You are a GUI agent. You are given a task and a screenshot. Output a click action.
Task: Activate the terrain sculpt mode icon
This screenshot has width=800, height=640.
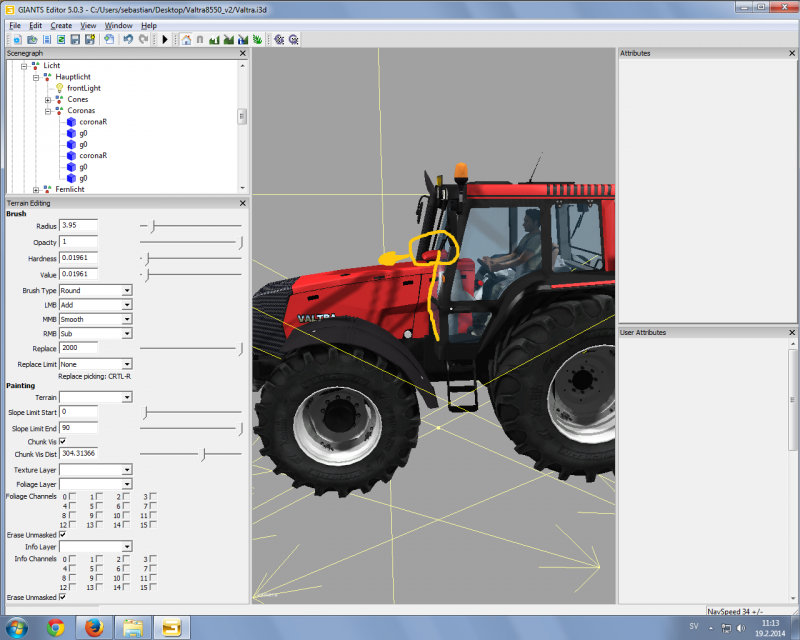[x=214, y=39]
